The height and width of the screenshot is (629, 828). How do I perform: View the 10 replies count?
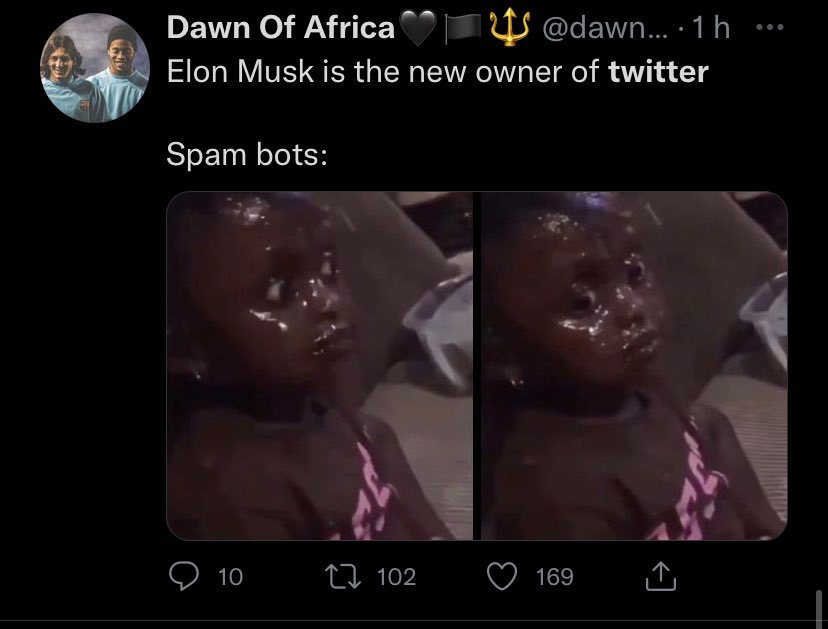230,577
